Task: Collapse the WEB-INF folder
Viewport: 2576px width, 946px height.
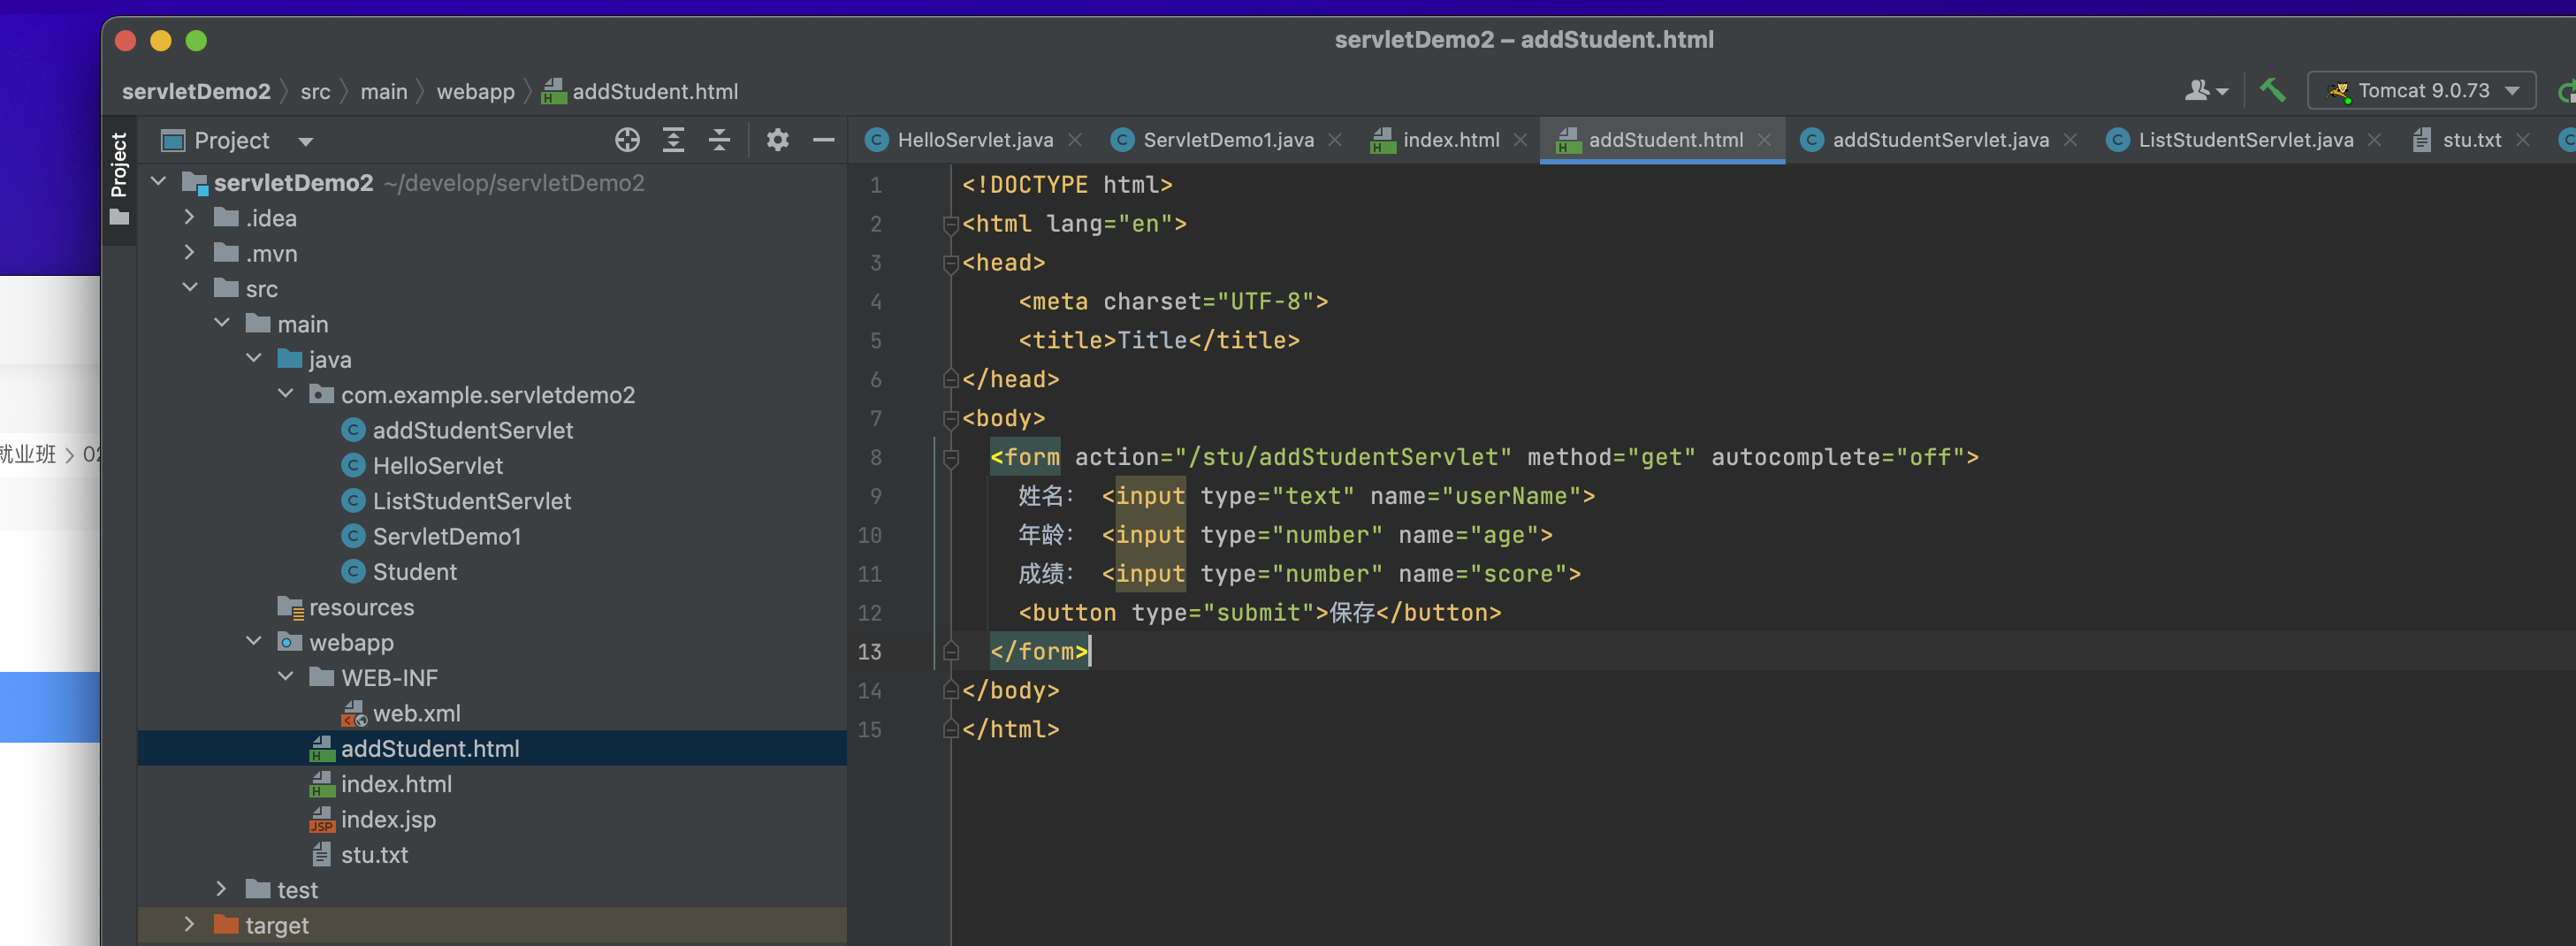Action: click(x=286, y=677)
